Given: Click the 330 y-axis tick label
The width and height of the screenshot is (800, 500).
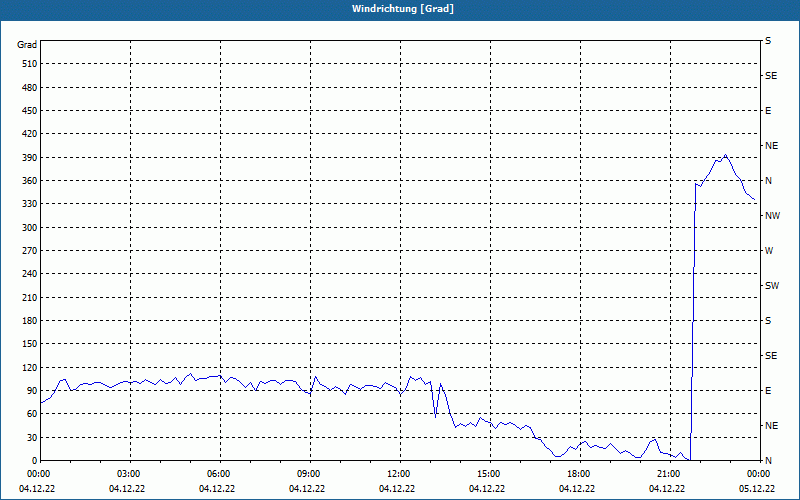Looking at the screenshot, I should pyautogui.click(x=30, y=204).
